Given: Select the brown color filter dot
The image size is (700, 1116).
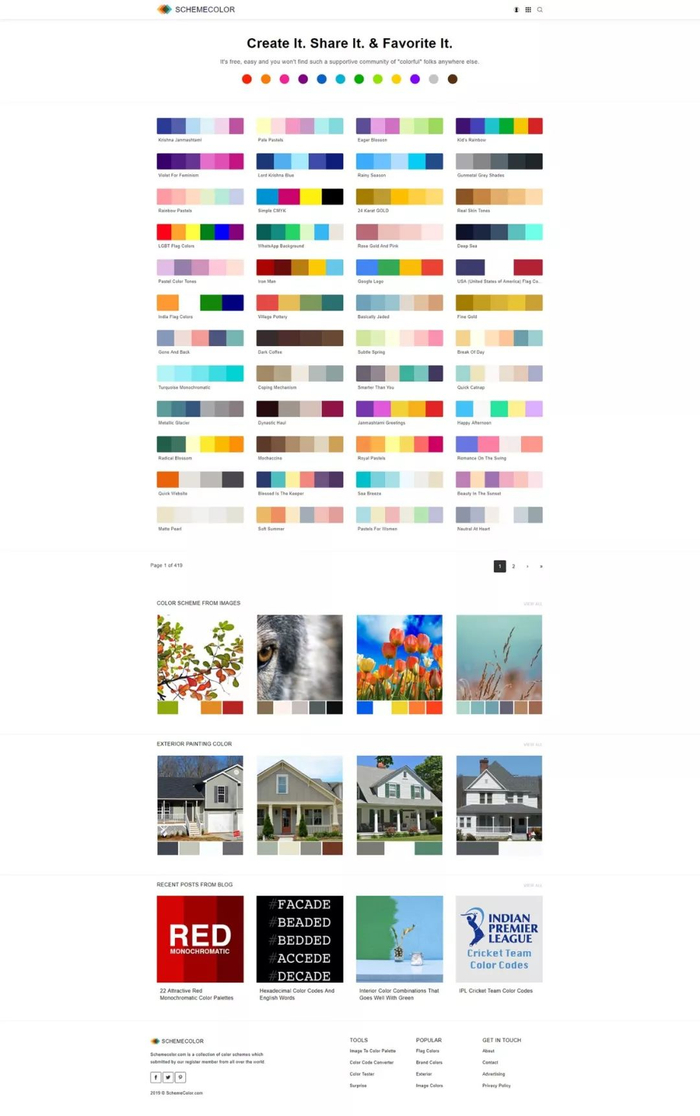Looking at the screenshot, I should [x=452, y=79].
